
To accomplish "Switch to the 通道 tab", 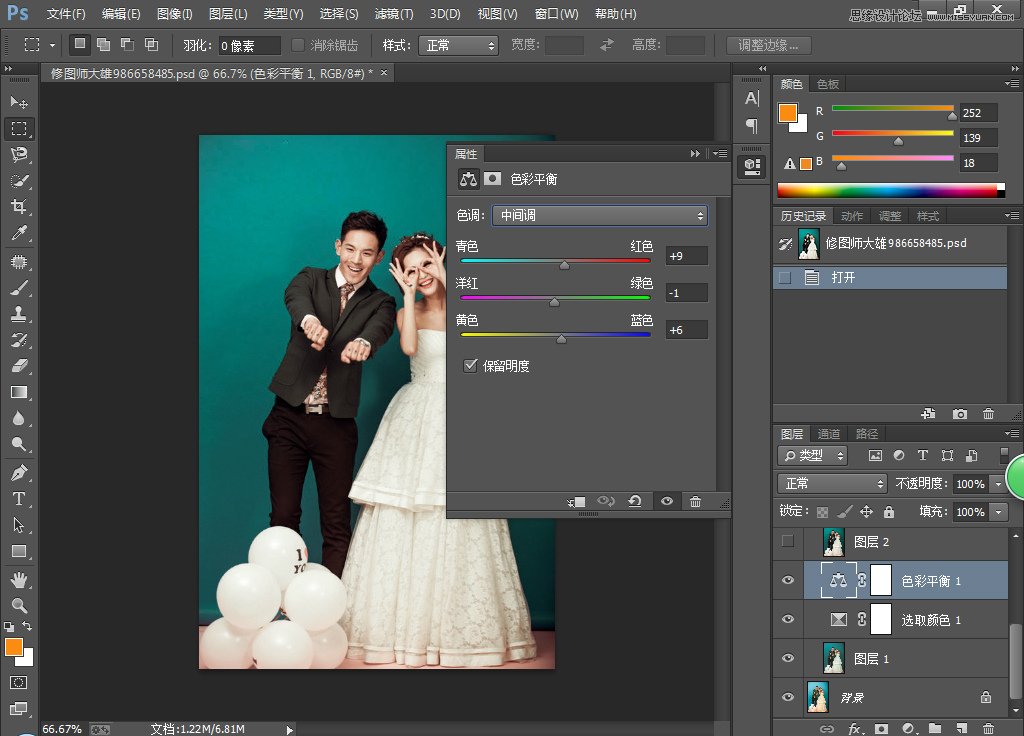I will [x=829, y=433].
